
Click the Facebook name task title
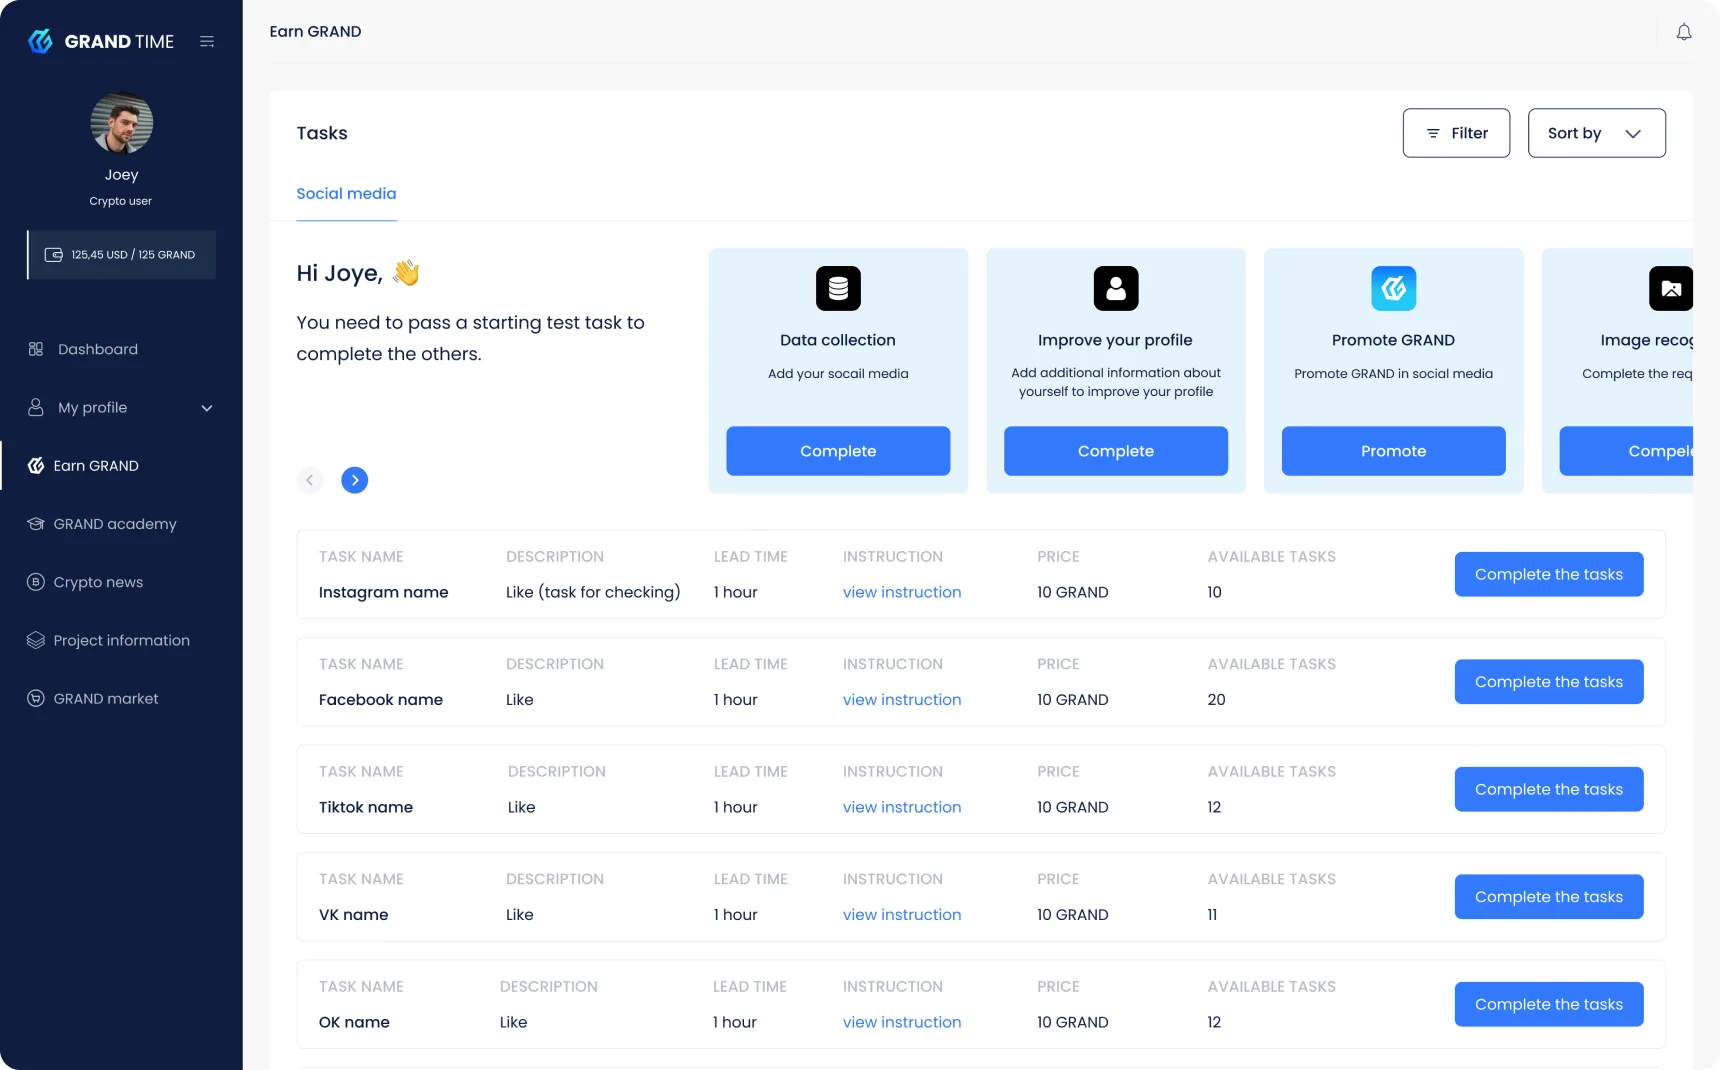pos(381,700)
